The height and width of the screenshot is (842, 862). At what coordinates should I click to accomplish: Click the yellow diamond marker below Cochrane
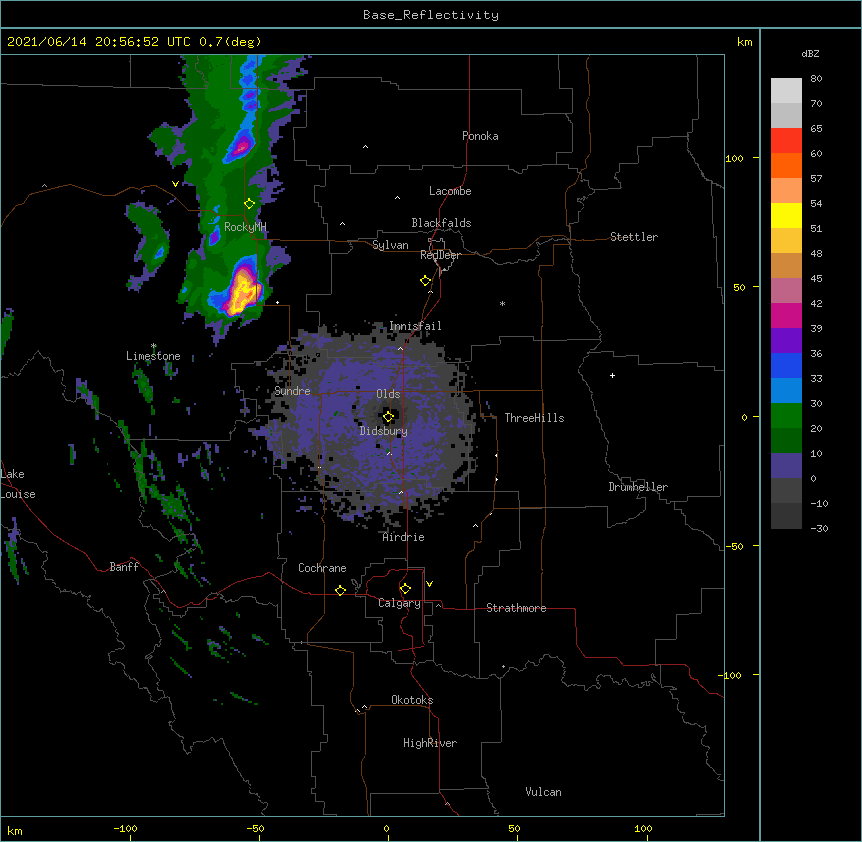(x=340, y=590)
